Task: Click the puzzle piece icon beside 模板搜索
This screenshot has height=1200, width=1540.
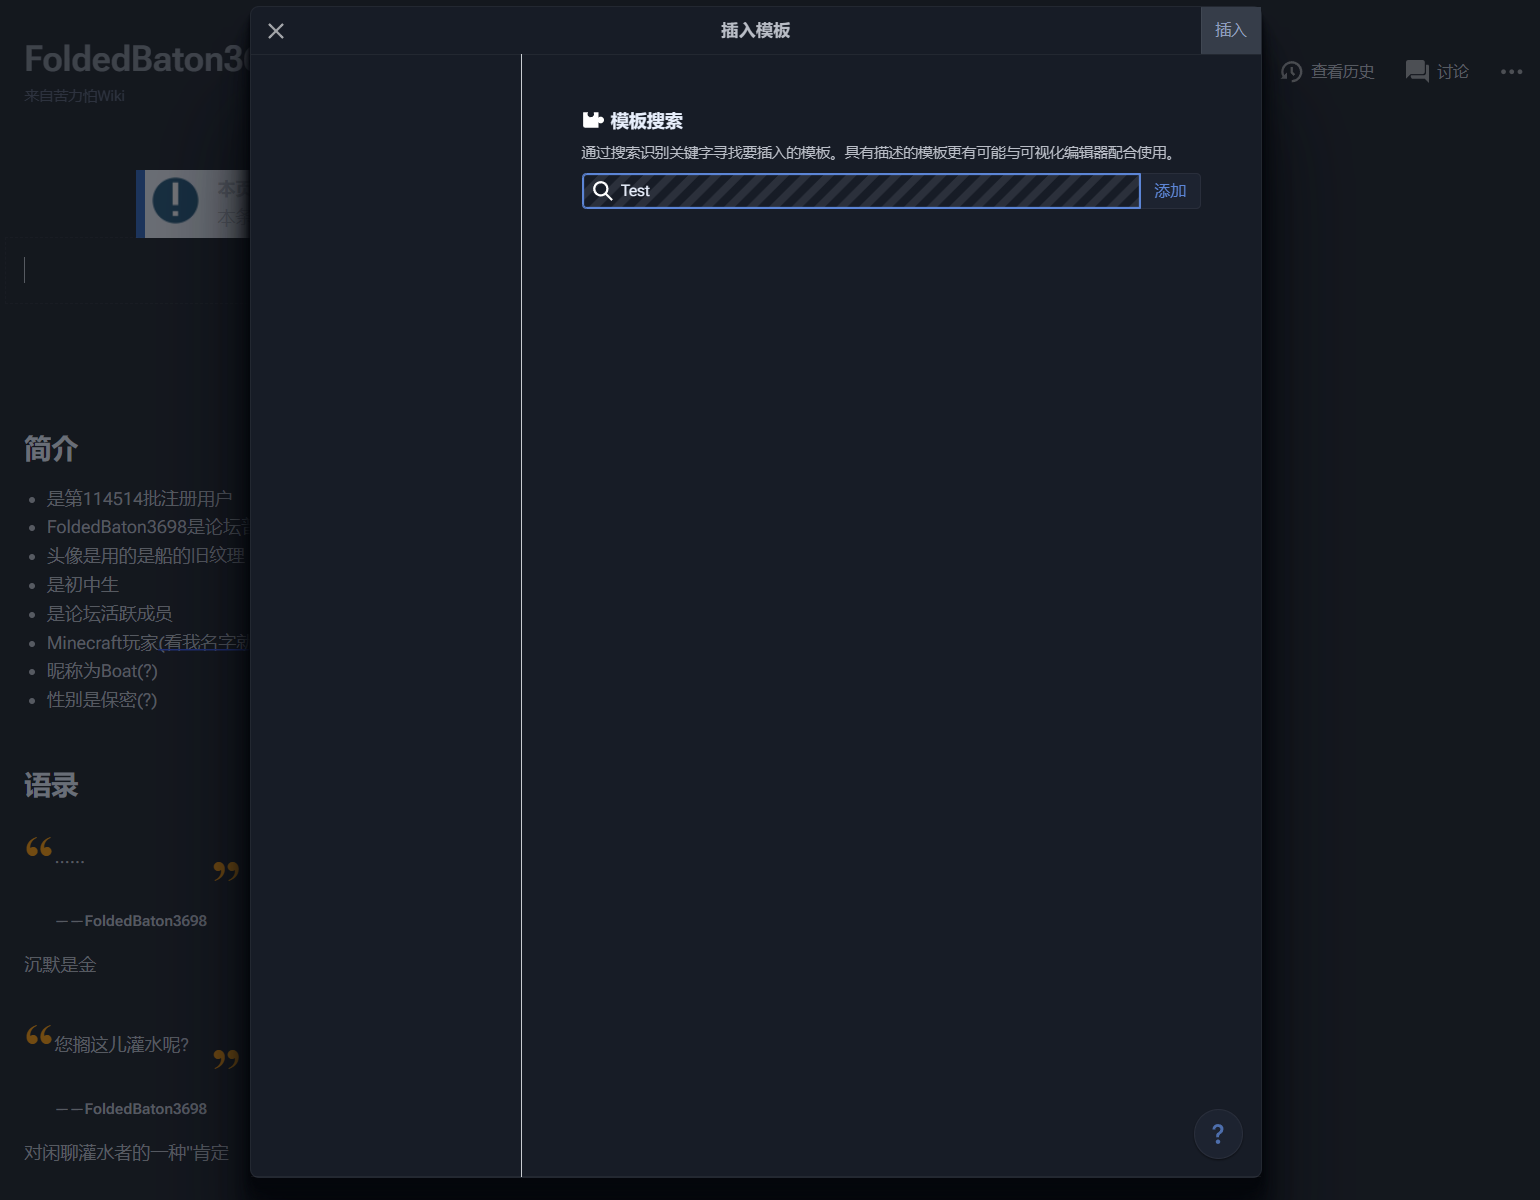Action: pos(593,121)
